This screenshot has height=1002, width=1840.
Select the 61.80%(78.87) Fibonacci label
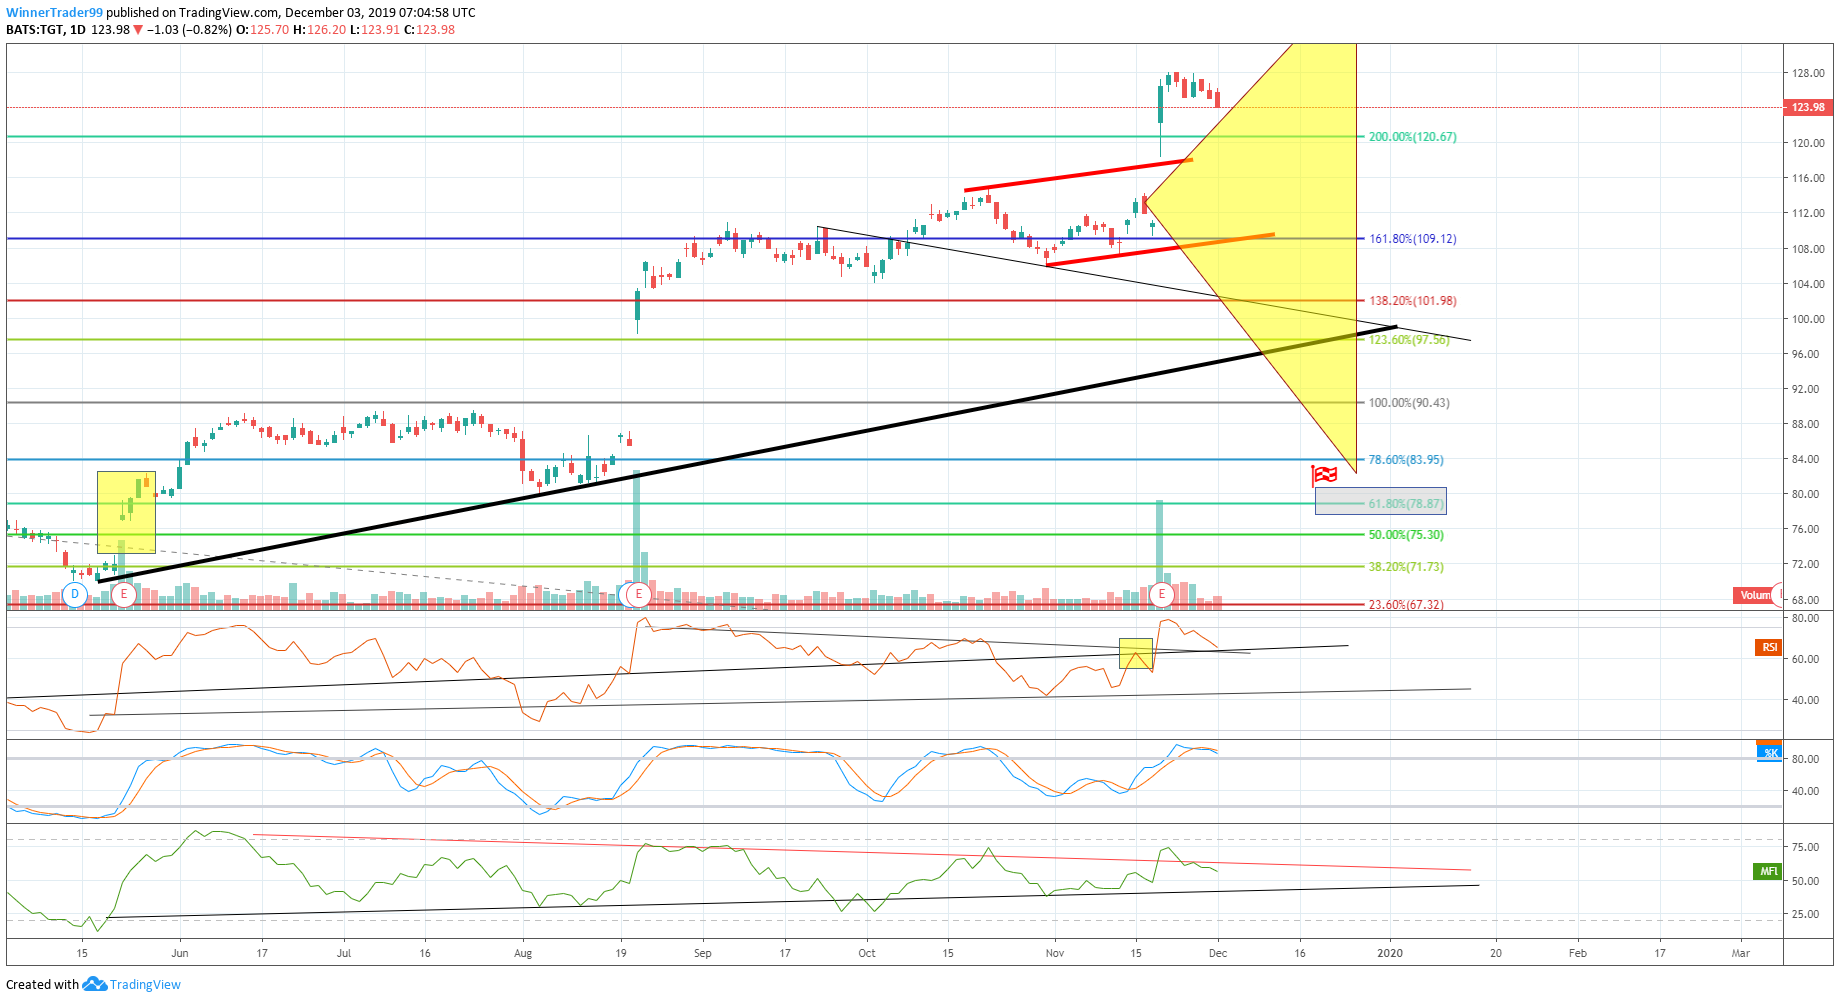tap(1405, 504)
